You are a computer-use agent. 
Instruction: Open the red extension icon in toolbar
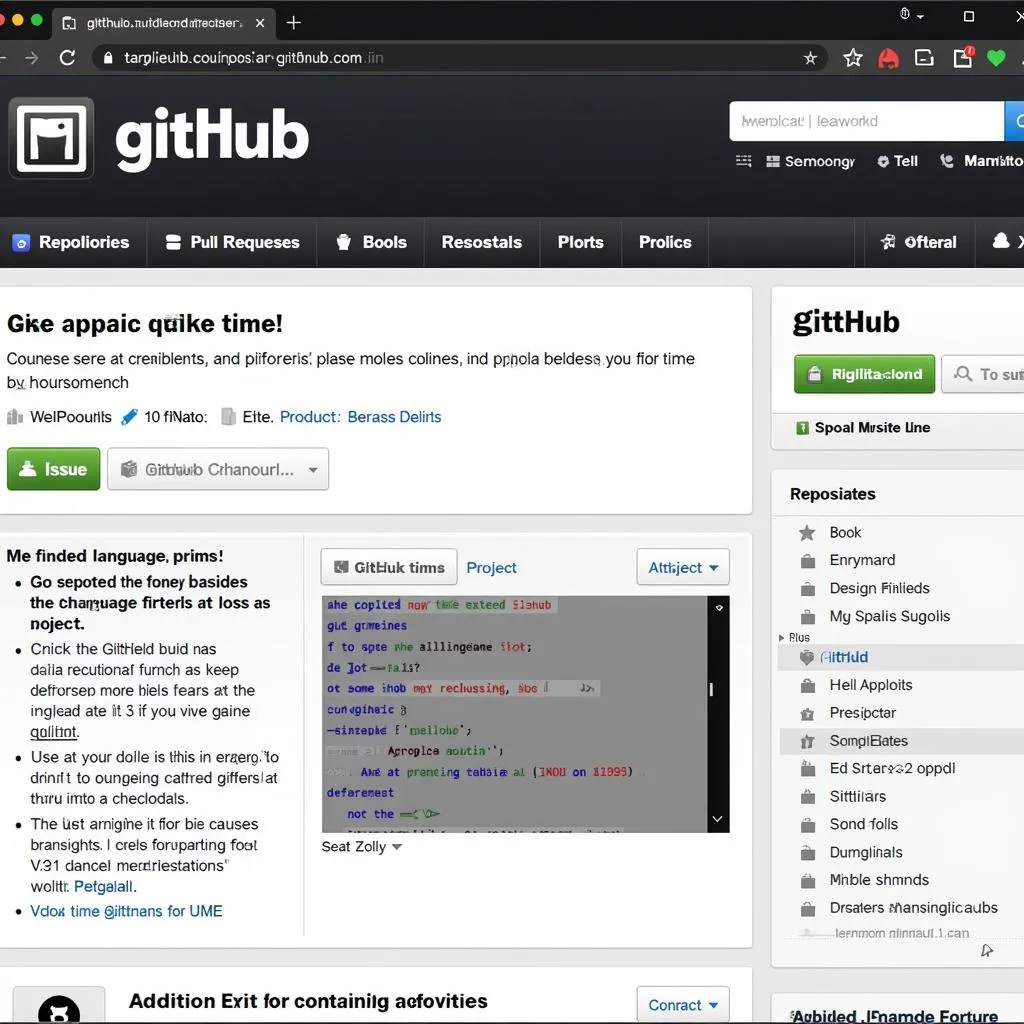tap(888, 59)
